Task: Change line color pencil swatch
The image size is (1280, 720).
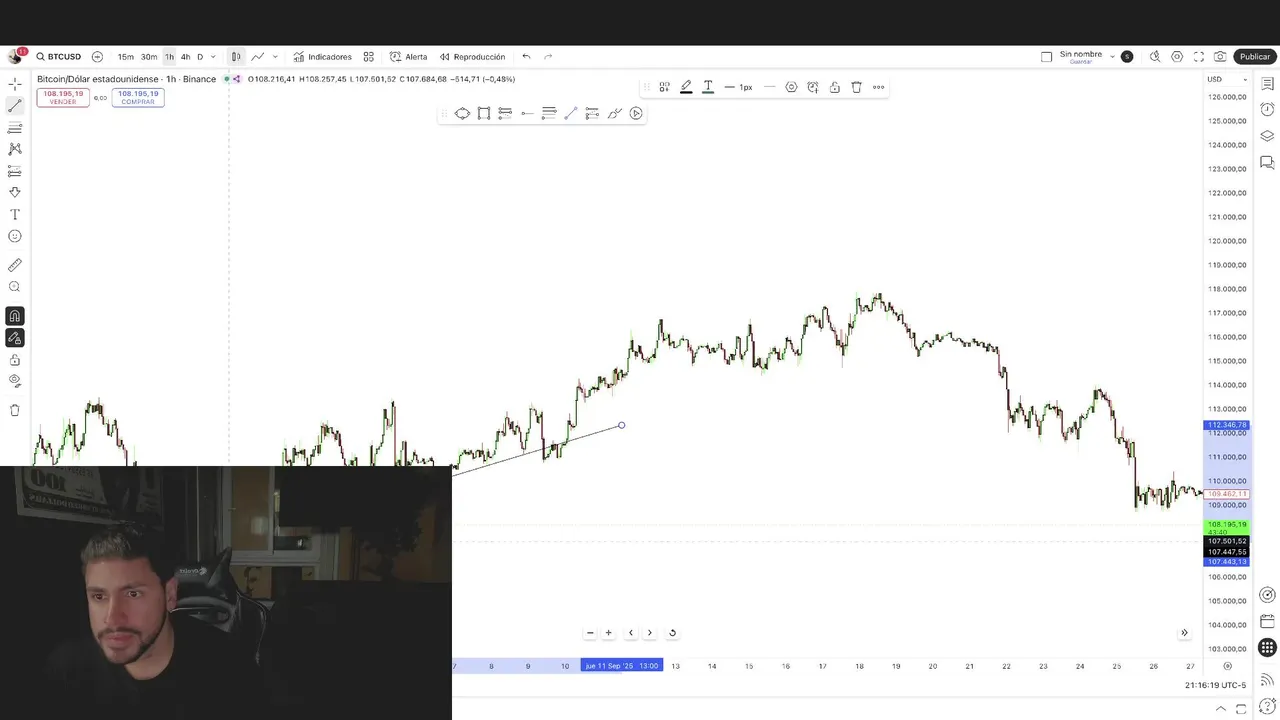Action: pos(686,87)
